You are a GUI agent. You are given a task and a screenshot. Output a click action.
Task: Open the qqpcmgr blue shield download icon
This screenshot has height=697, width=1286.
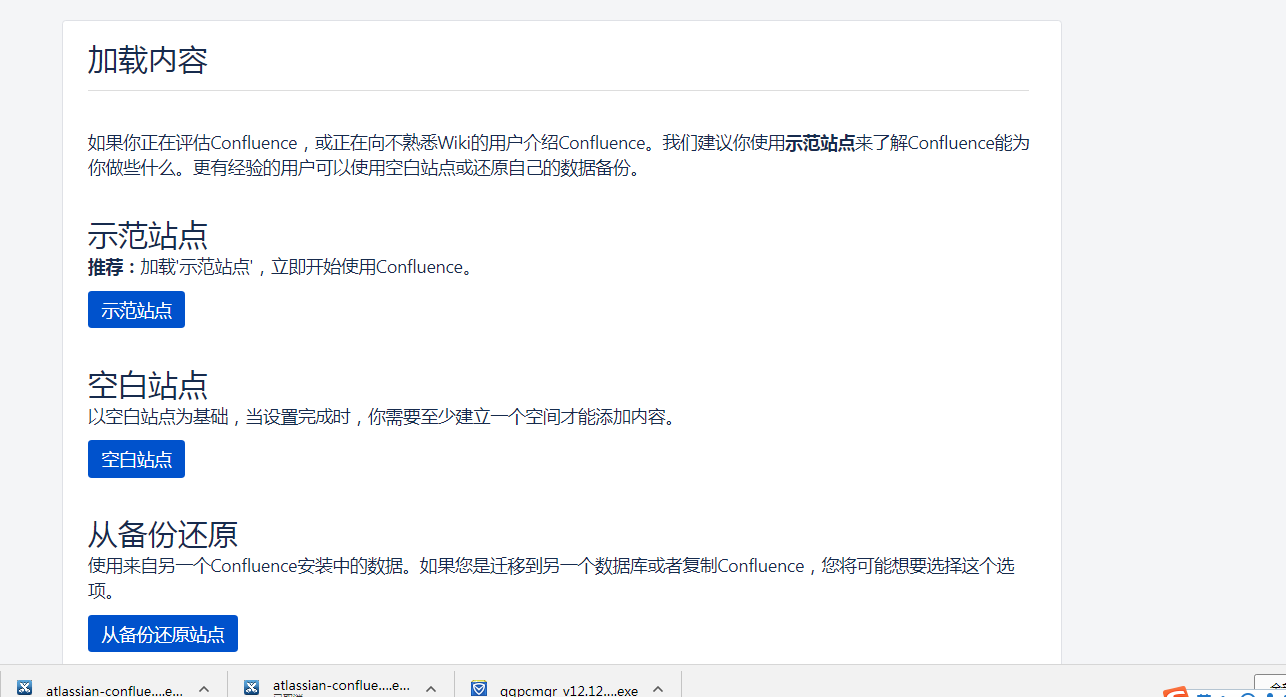click(x=478, y=690)
